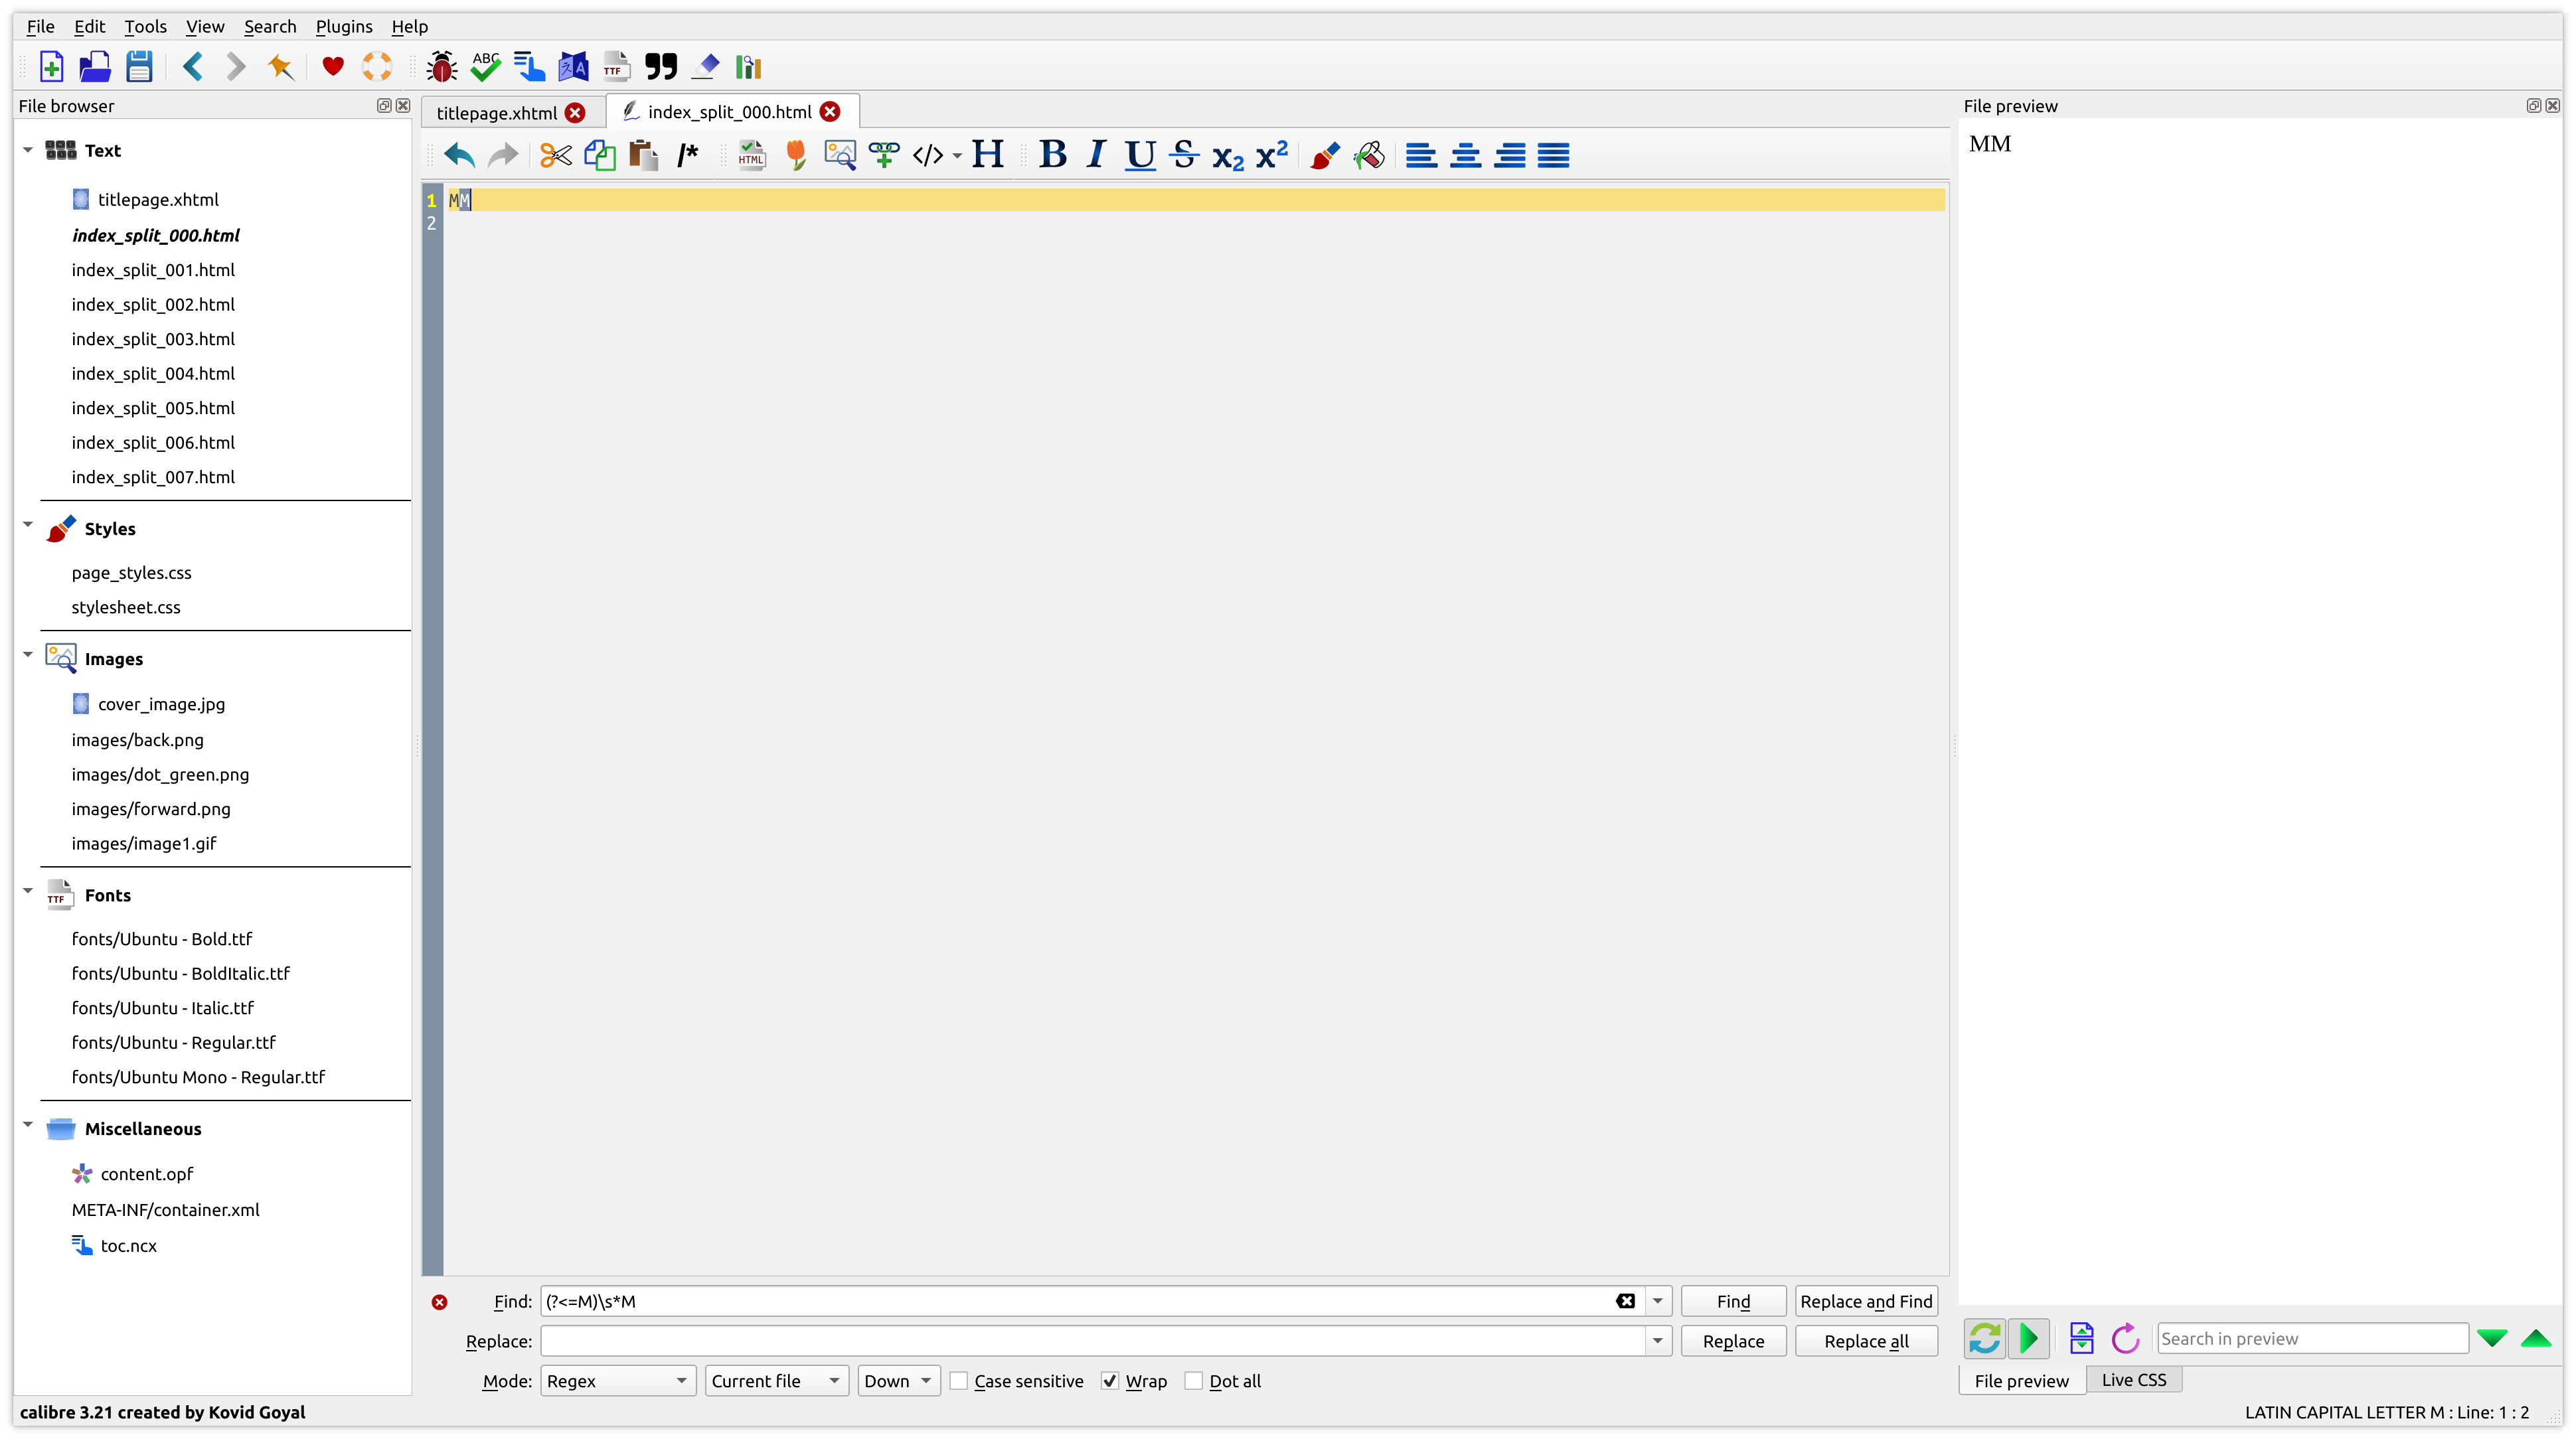Enable the Case sensitive checkbox
The width and height of the screenshot is (2576, 1439).
tap(958, 1381)
